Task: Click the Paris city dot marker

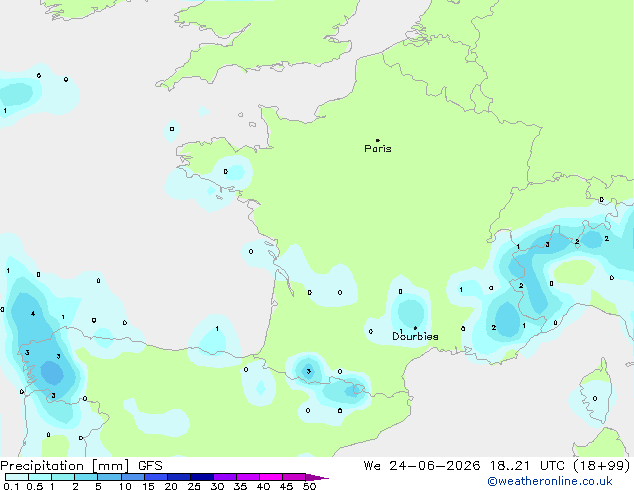Action: pyautogui.click(x=378, y=140)
